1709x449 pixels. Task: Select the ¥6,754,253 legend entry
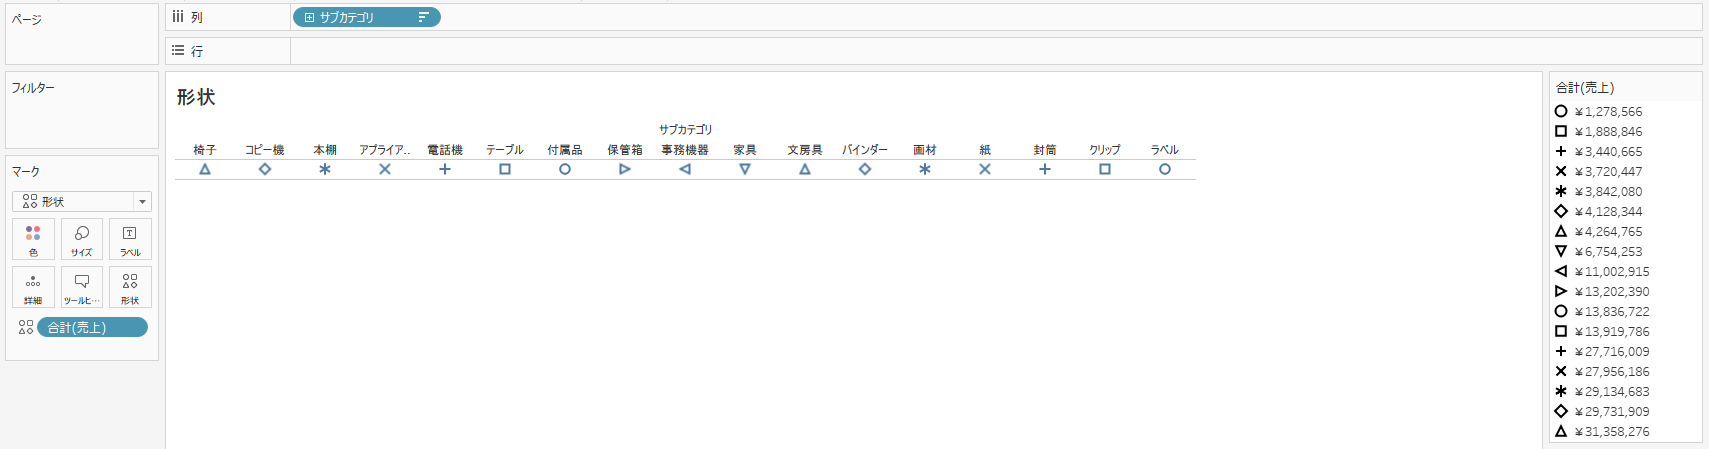(1608, 251)
